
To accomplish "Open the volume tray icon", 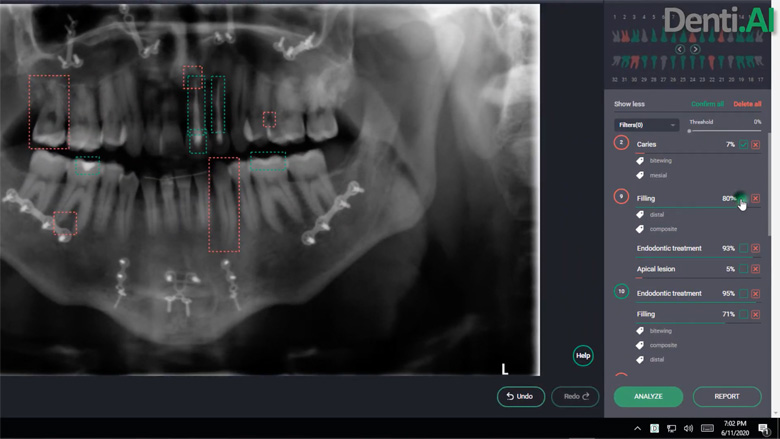I will pyautogui.click(x=688, y=428).
